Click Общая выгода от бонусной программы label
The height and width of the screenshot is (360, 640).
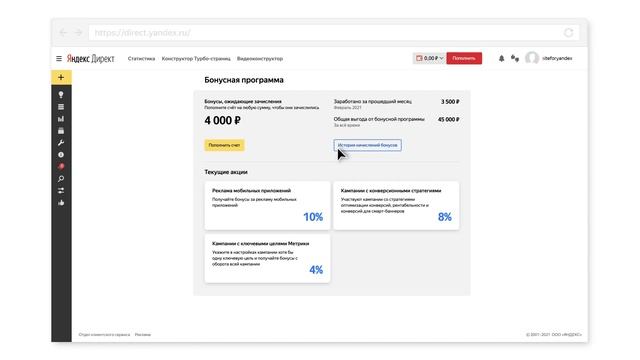point(379,119)
